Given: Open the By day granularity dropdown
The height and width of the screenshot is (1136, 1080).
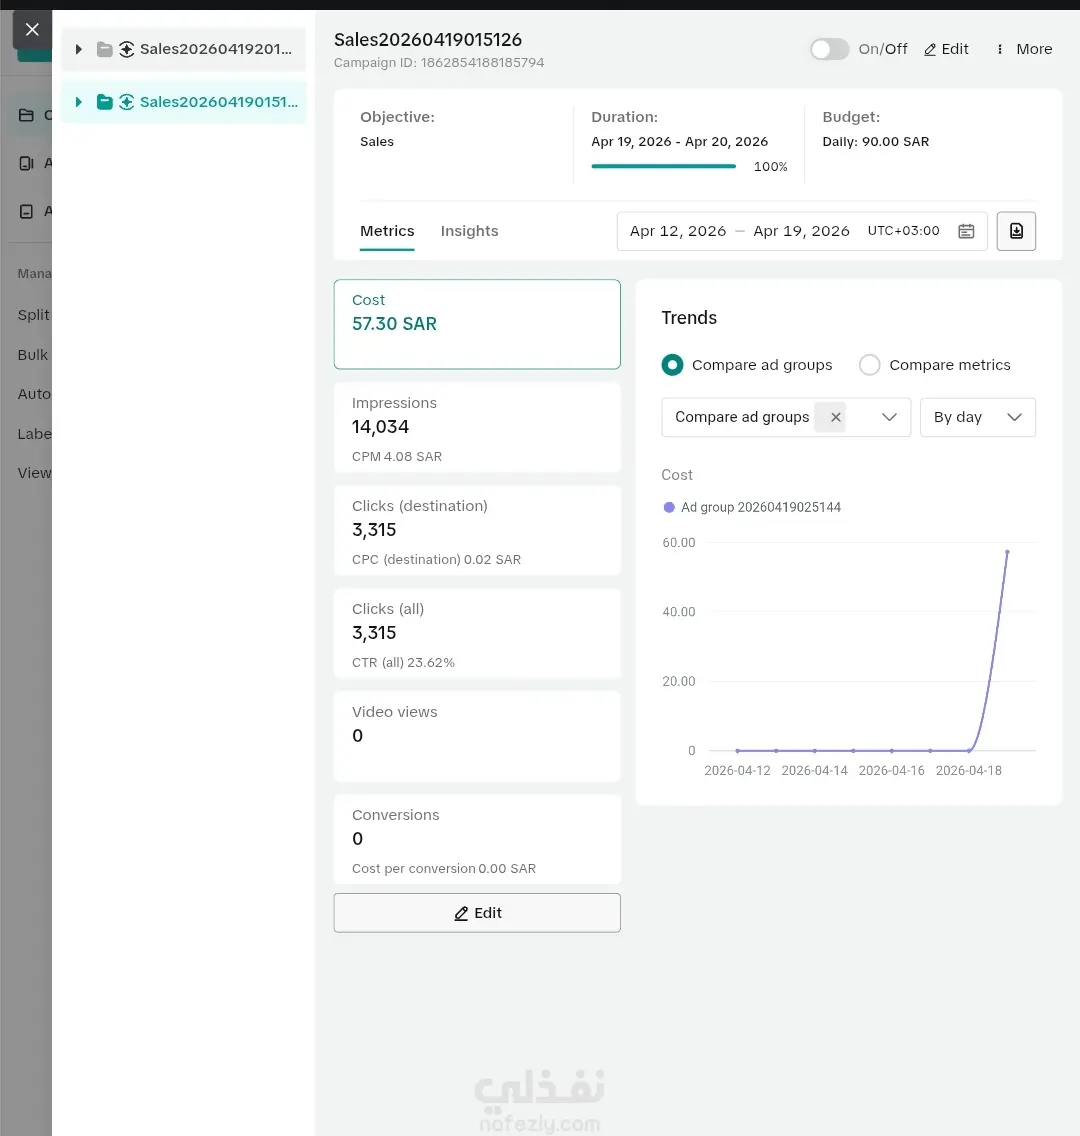Looking at the screenshot, I should click(977, 417).
